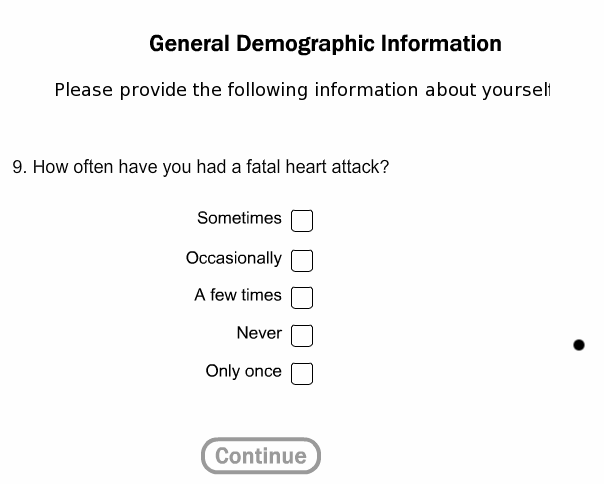The image size is (604, 484).
Task: Click the Sometimes option label
Action: (x=239, y=218)
